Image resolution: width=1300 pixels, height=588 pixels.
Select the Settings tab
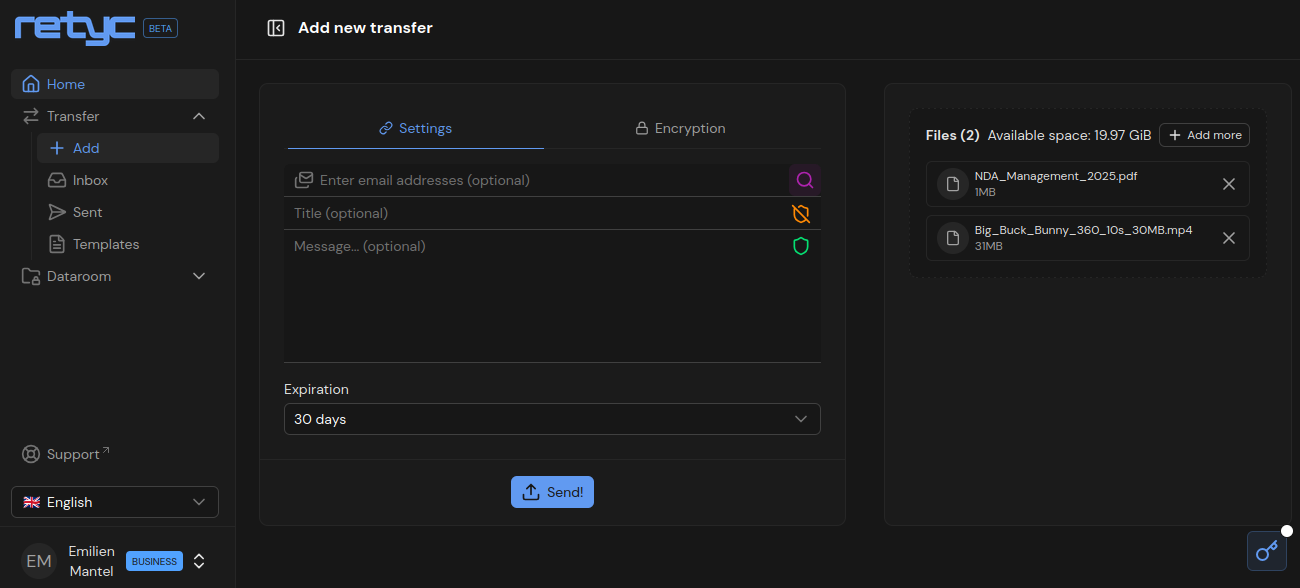[x=416, y=128]
